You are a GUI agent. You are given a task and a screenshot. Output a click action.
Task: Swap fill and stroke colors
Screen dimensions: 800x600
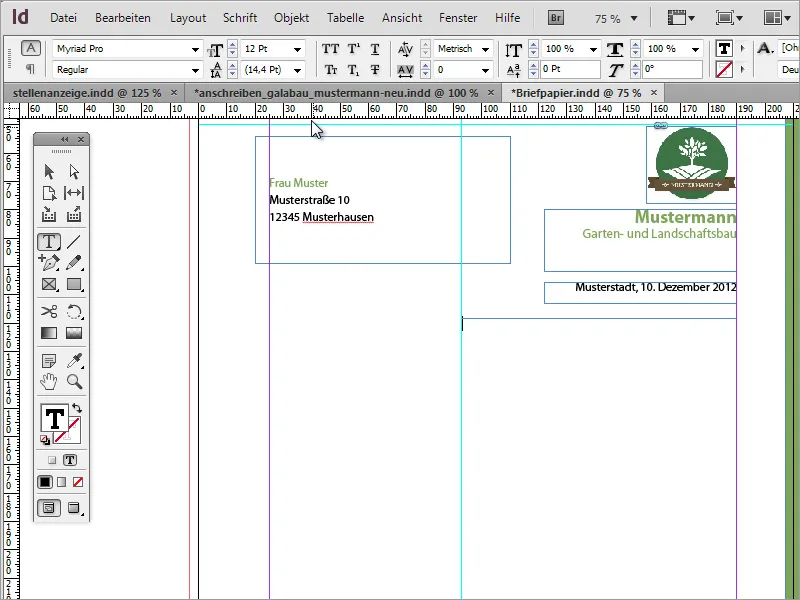77,408
